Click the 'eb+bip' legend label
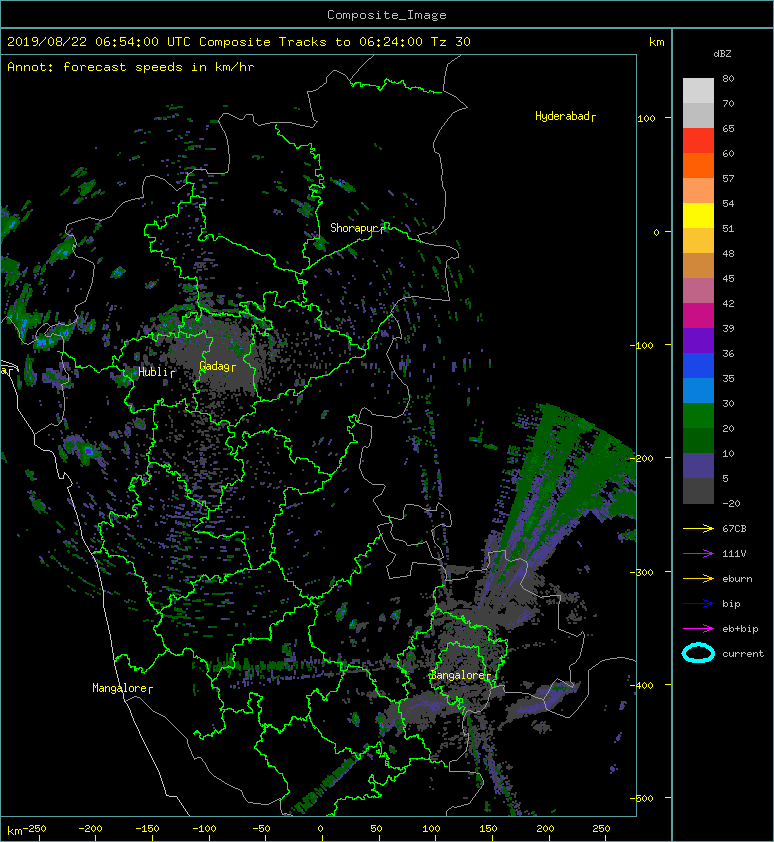 [740, 629]
